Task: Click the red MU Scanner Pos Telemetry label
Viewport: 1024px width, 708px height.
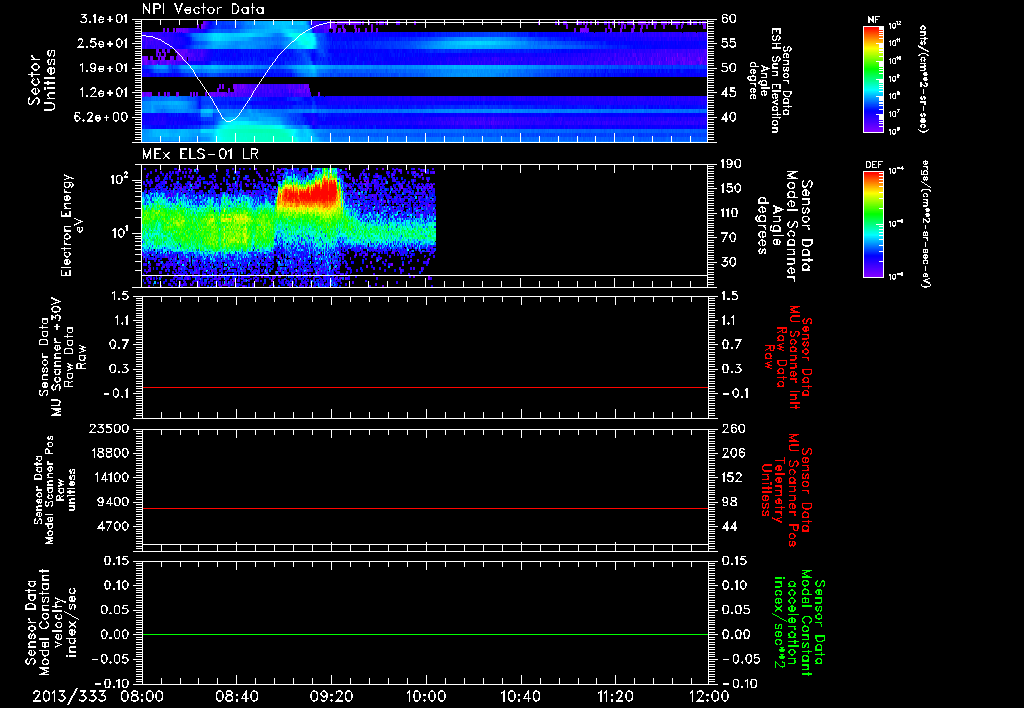Action: [x=786, y=490]
